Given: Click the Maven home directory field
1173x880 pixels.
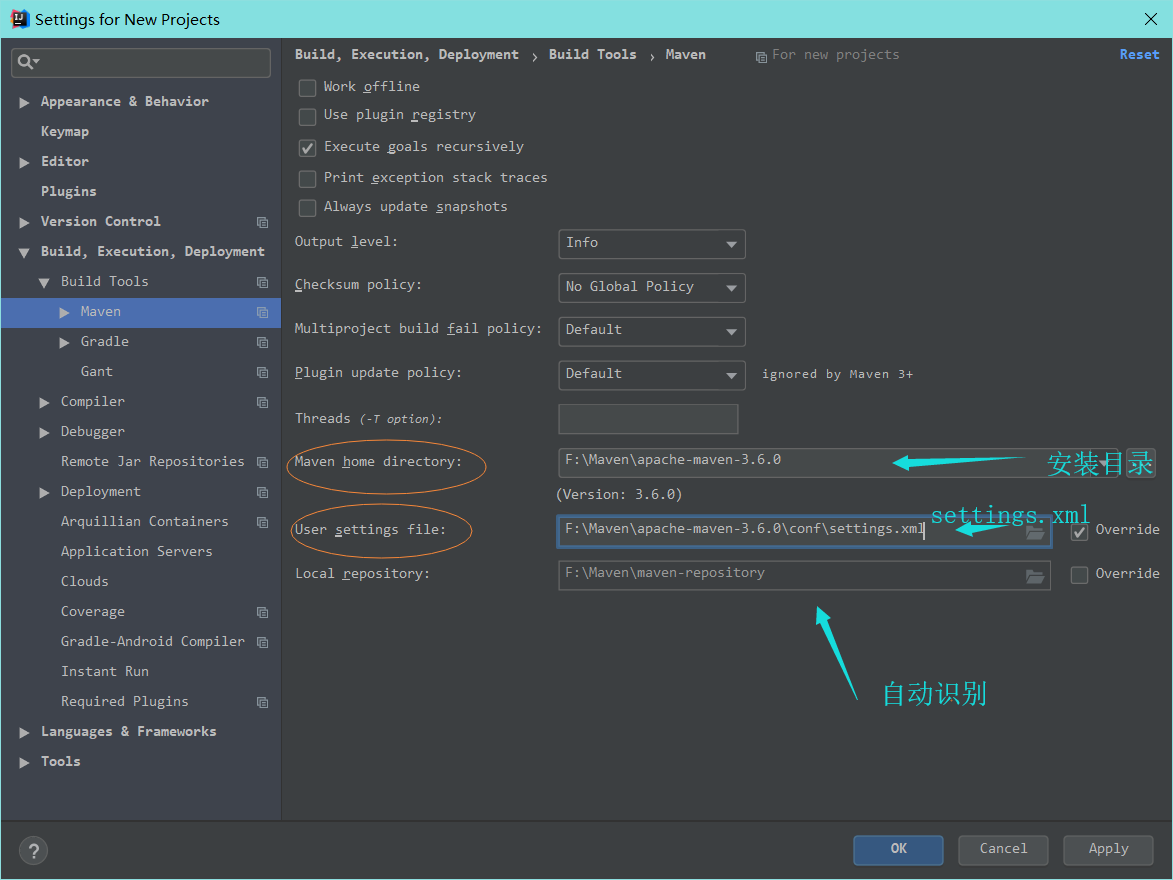Looking at the screenshot, I should click(x=838, y=462).
